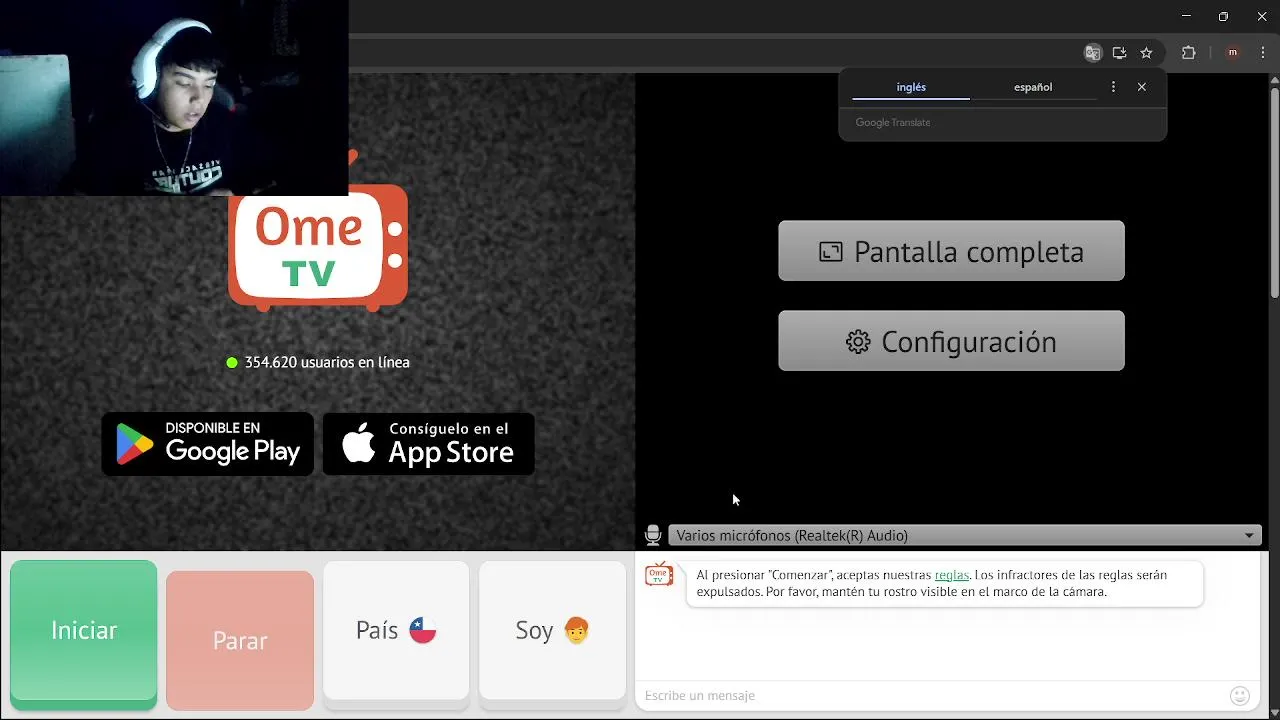Click the microphone icon beside device selector
Screen dimensions: 1280x720
tap(653, 535)
